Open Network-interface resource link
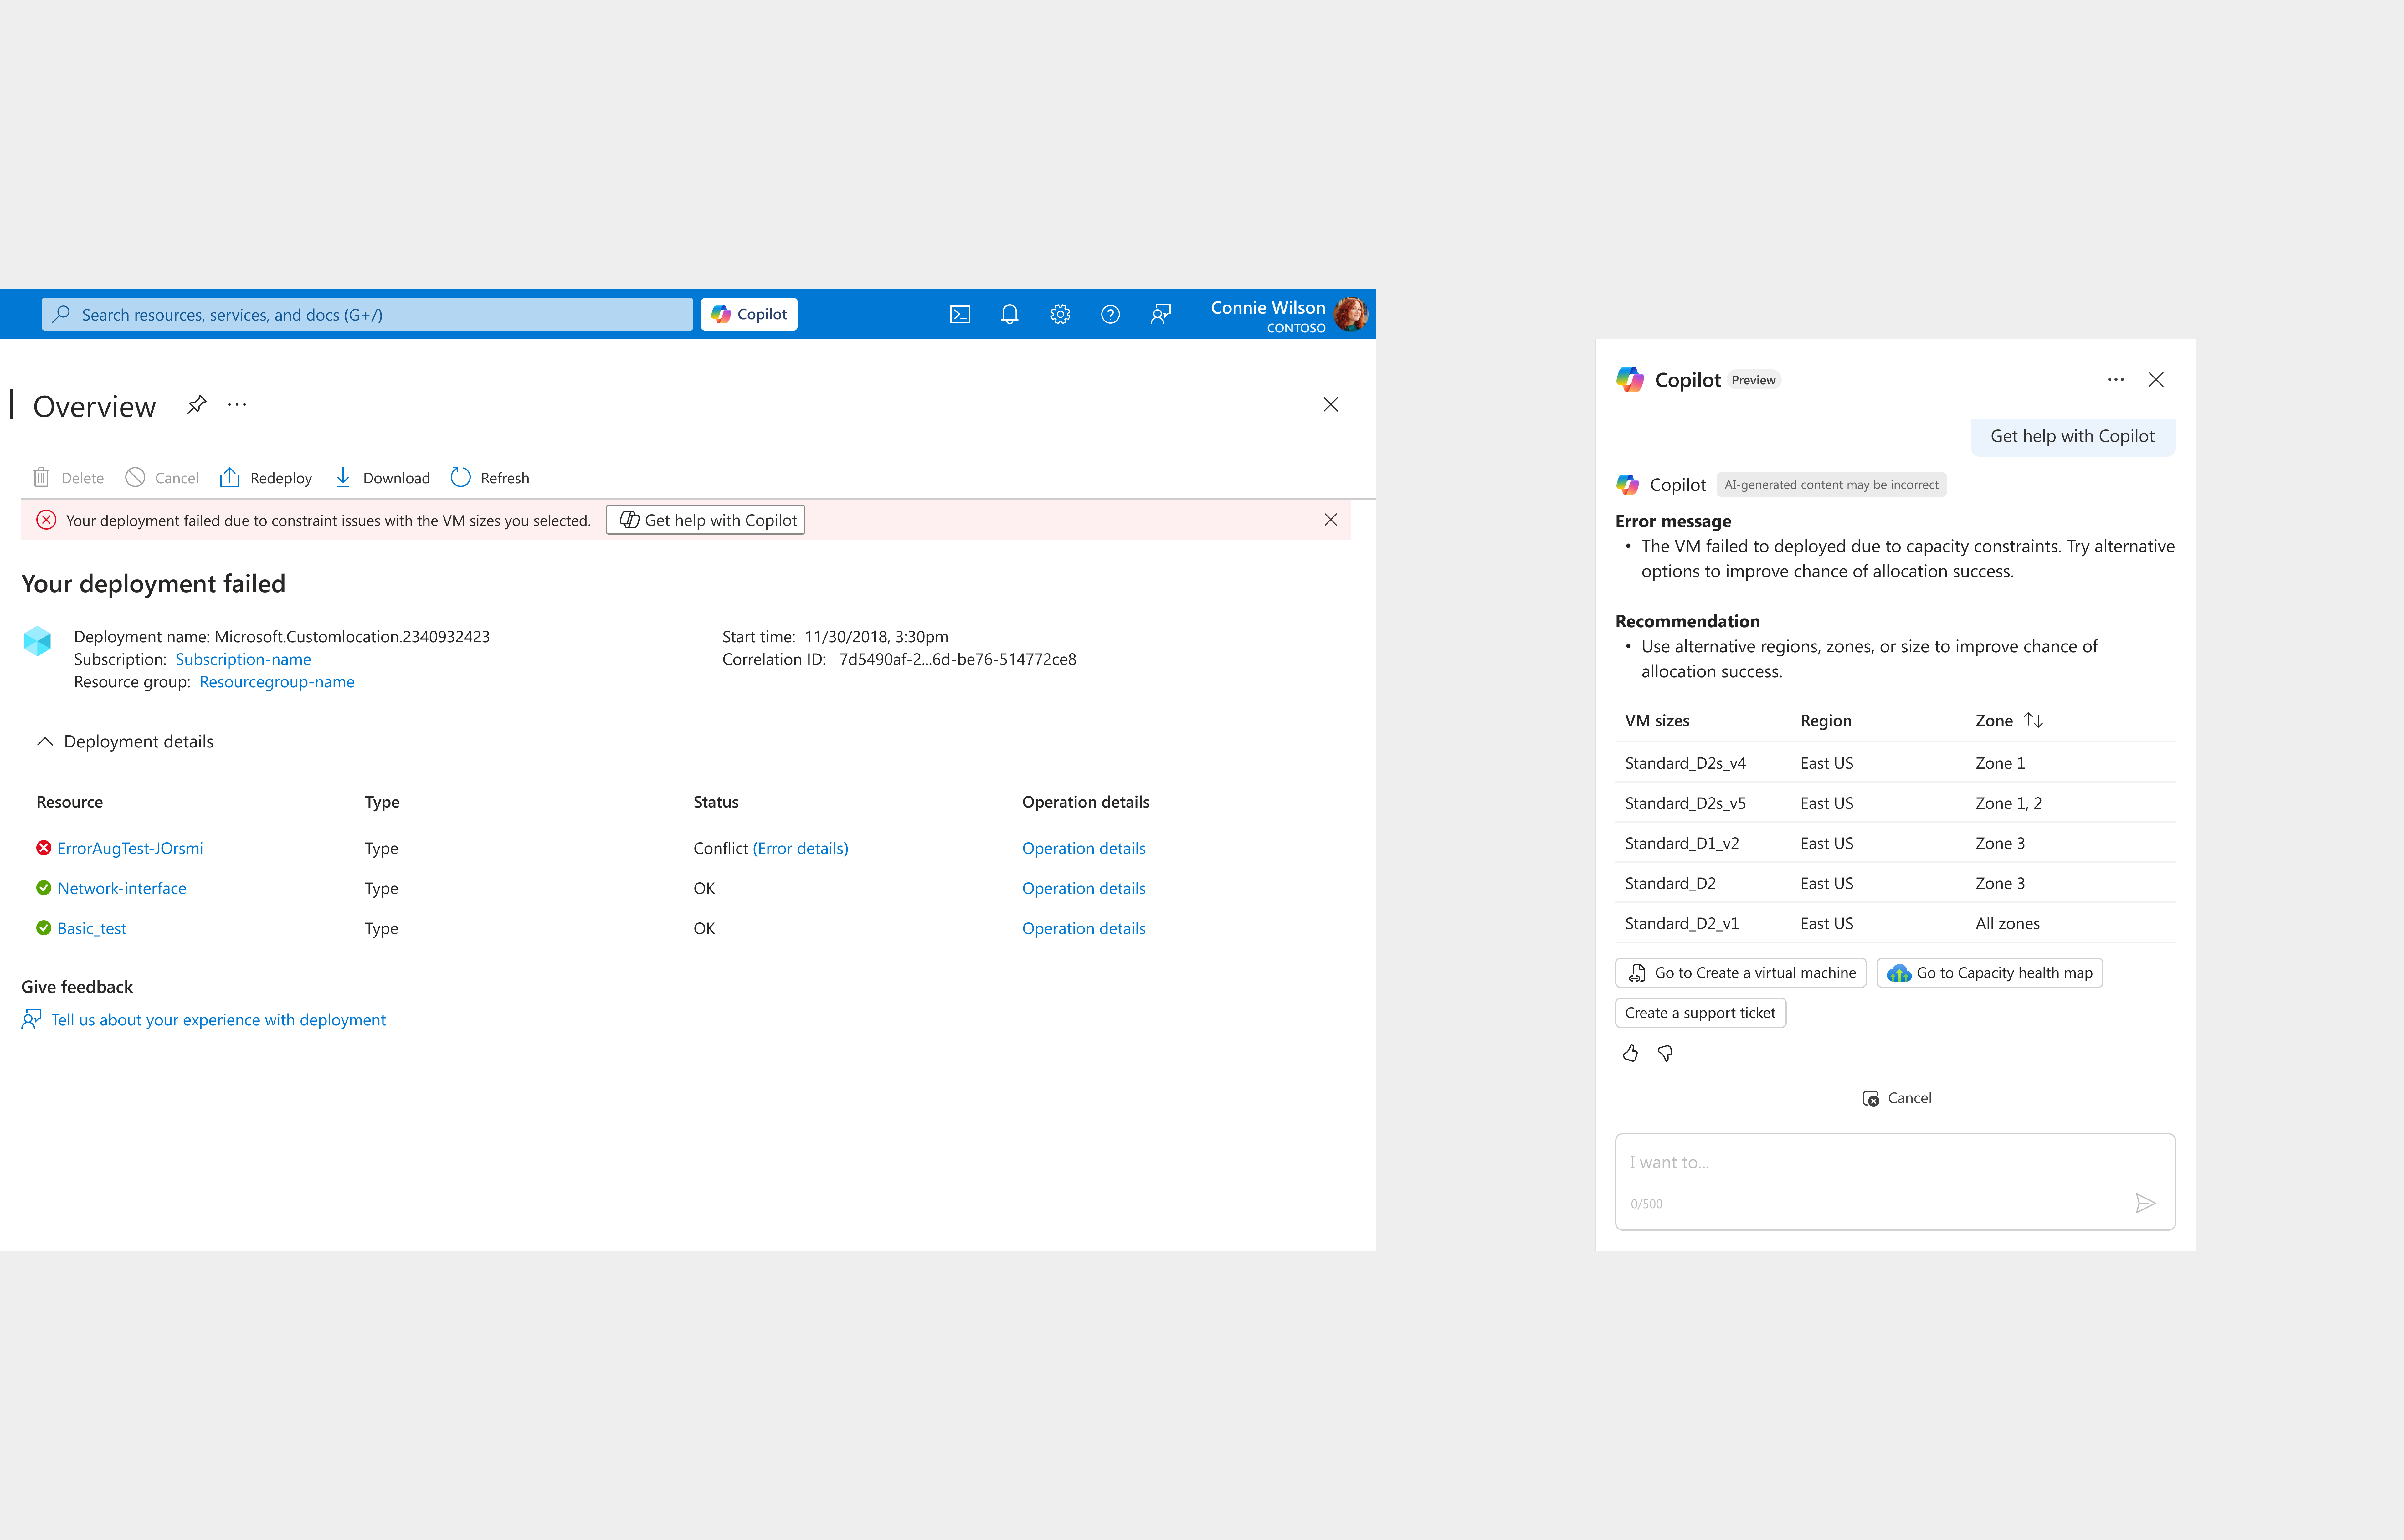This screenshot has height=1540, width=2404. (122, 888)
